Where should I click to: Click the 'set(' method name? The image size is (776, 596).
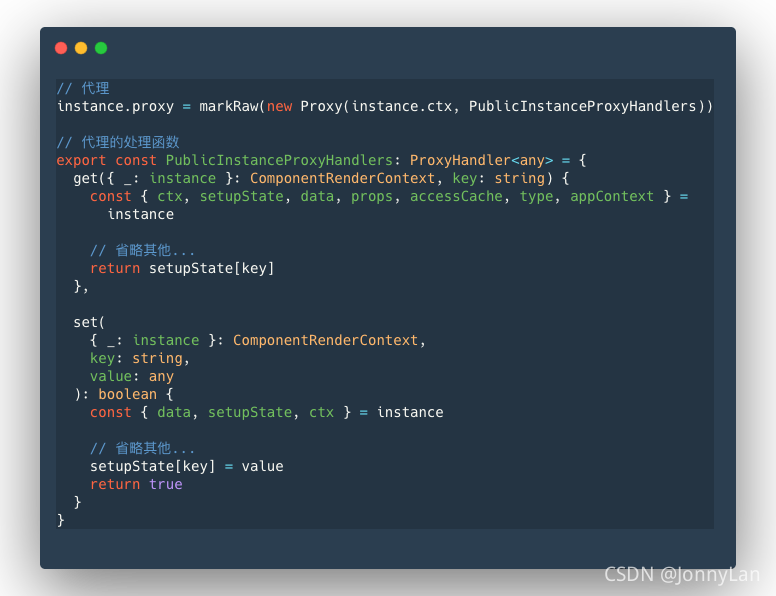(x=89, y=322)
